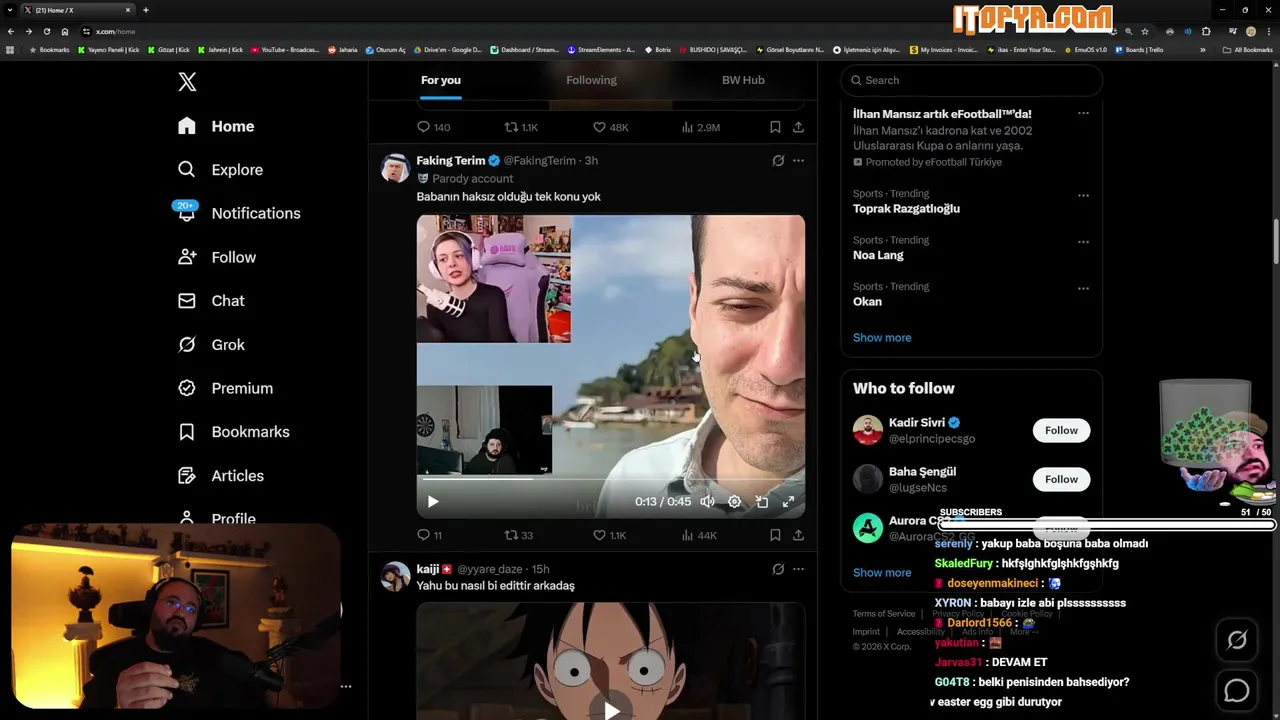Bookmark the post with 2.9M views
This screenshot has height=720, width=1280.
pos(775,127)
